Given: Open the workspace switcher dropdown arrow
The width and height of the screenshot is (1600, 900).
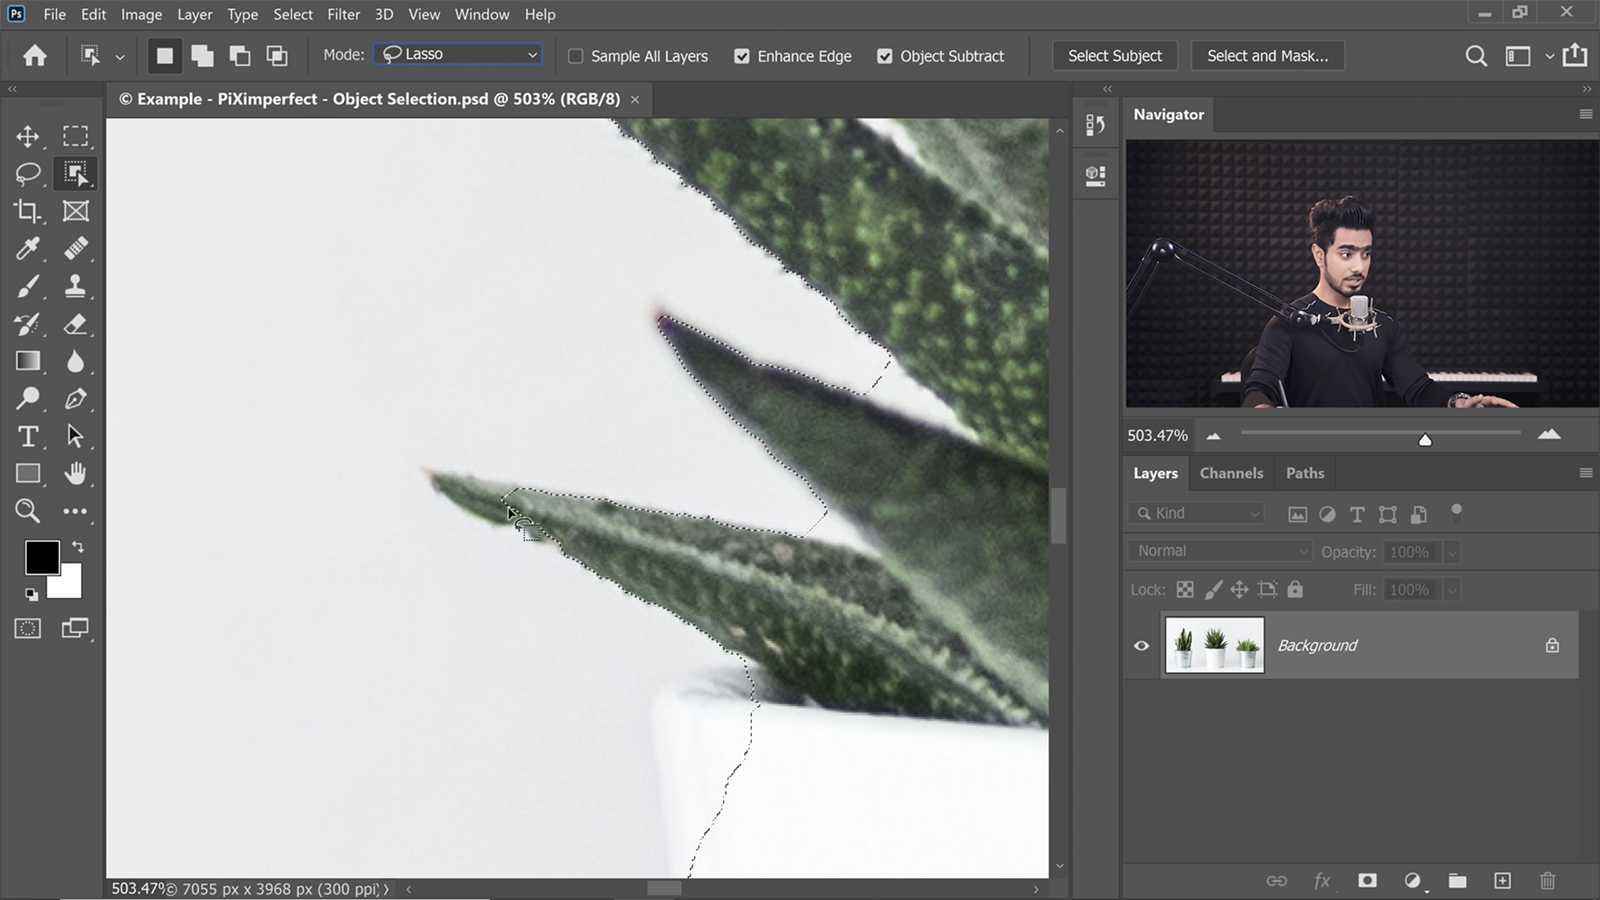Looking at the screenshot, I should coord(1549,56).
